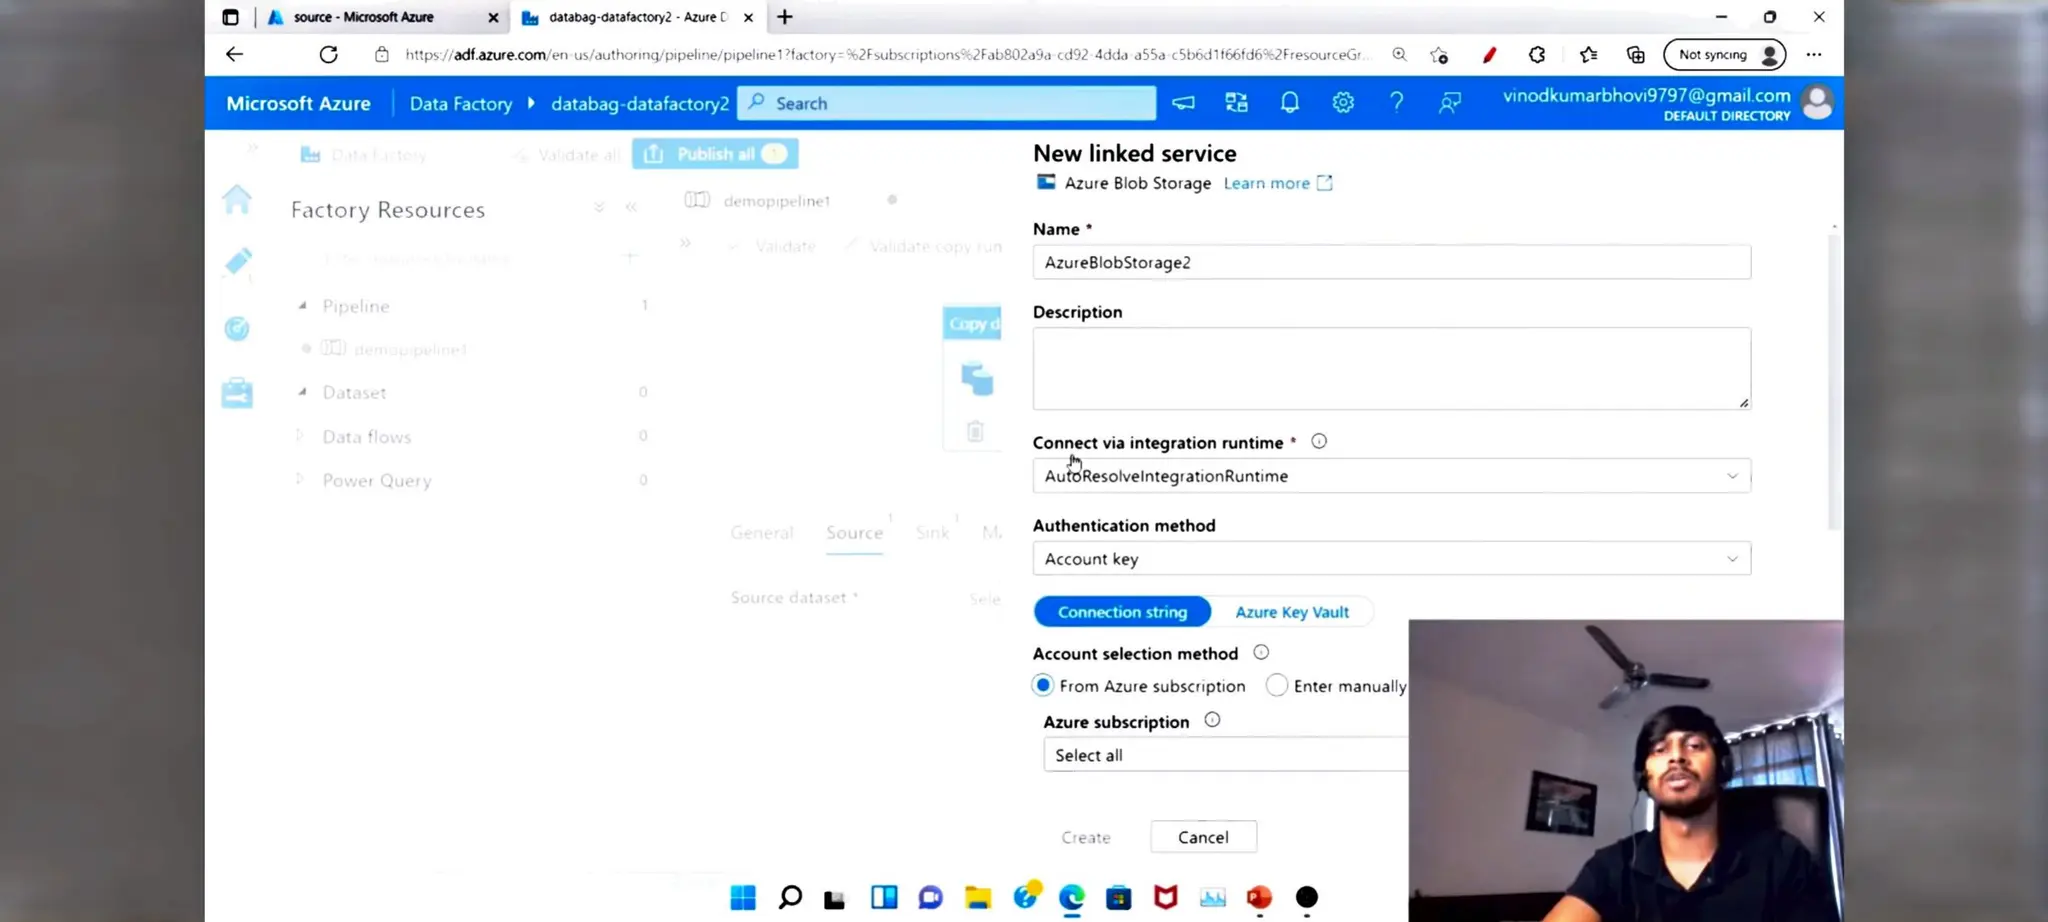
Task: Switch to Azure Key Vault option
Action: (x=1292, y=612)
